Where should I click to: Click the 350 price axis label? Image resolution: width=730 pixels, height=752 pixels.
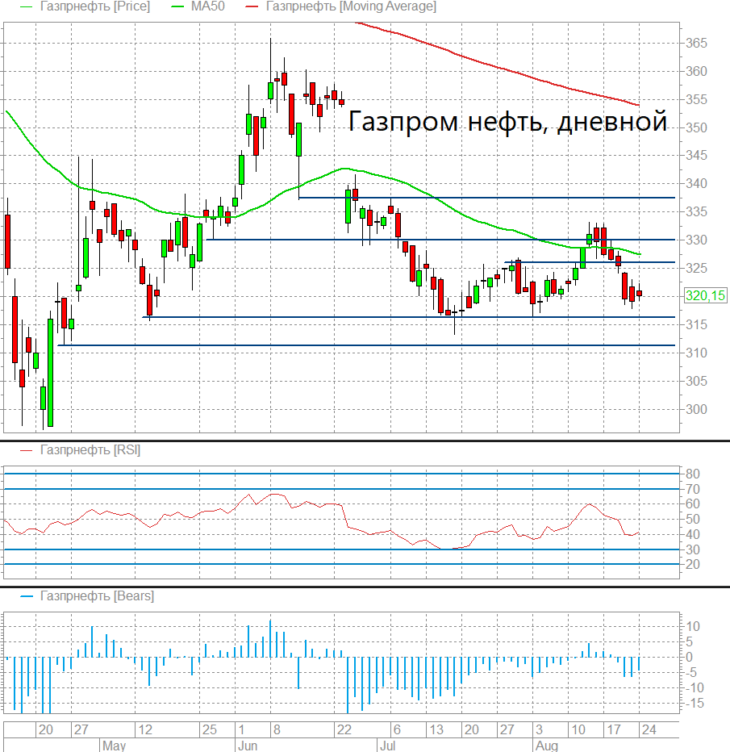(696, 128)
